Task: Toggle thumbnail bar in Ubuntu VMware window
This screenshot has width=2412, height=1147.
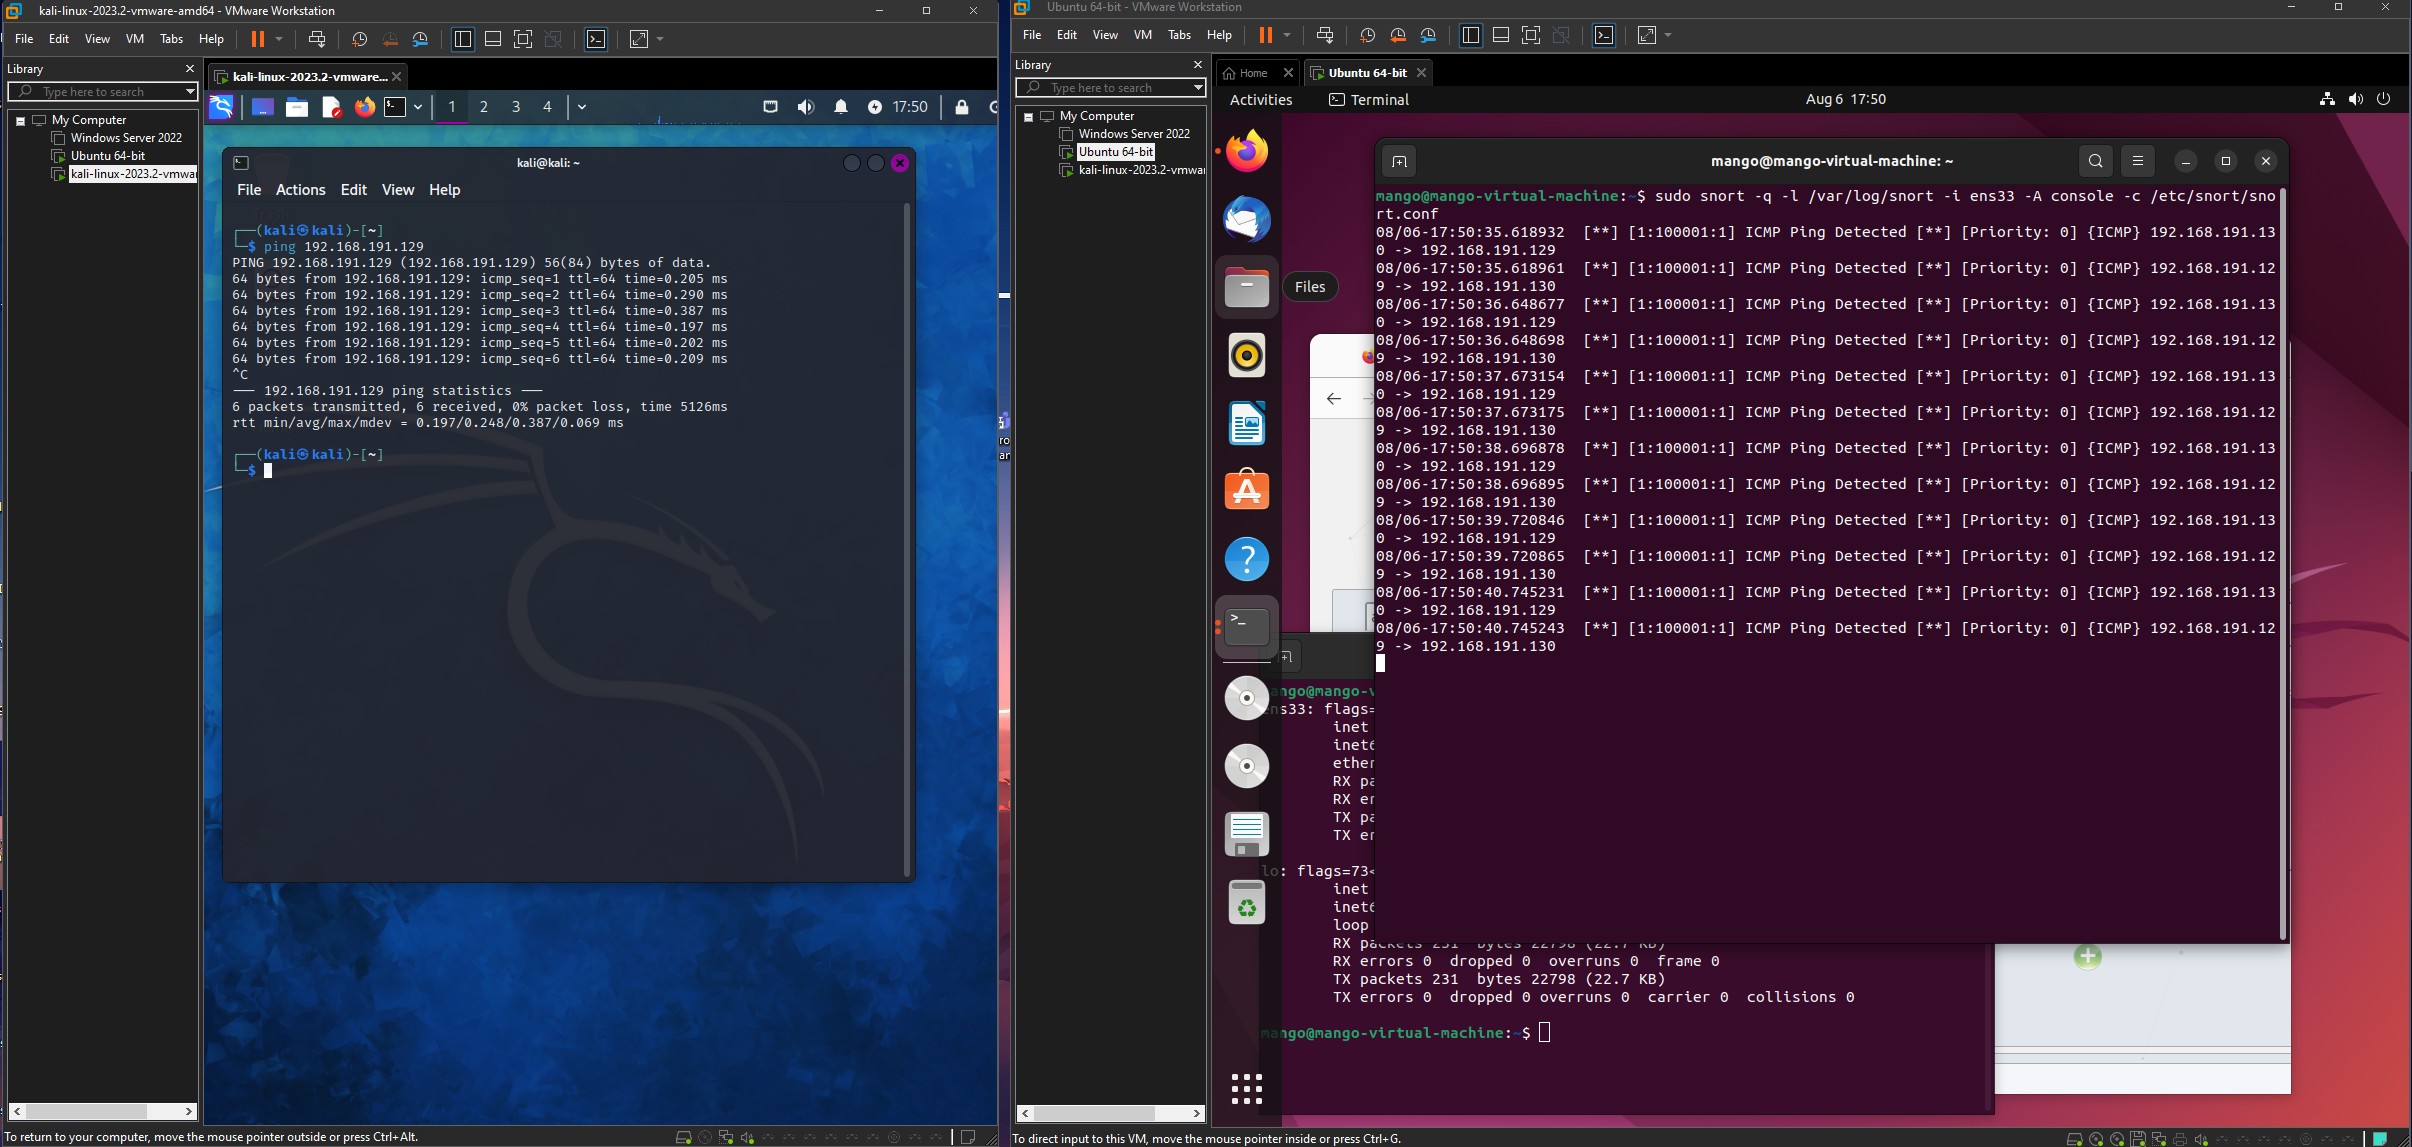Action: (1501, 35)
